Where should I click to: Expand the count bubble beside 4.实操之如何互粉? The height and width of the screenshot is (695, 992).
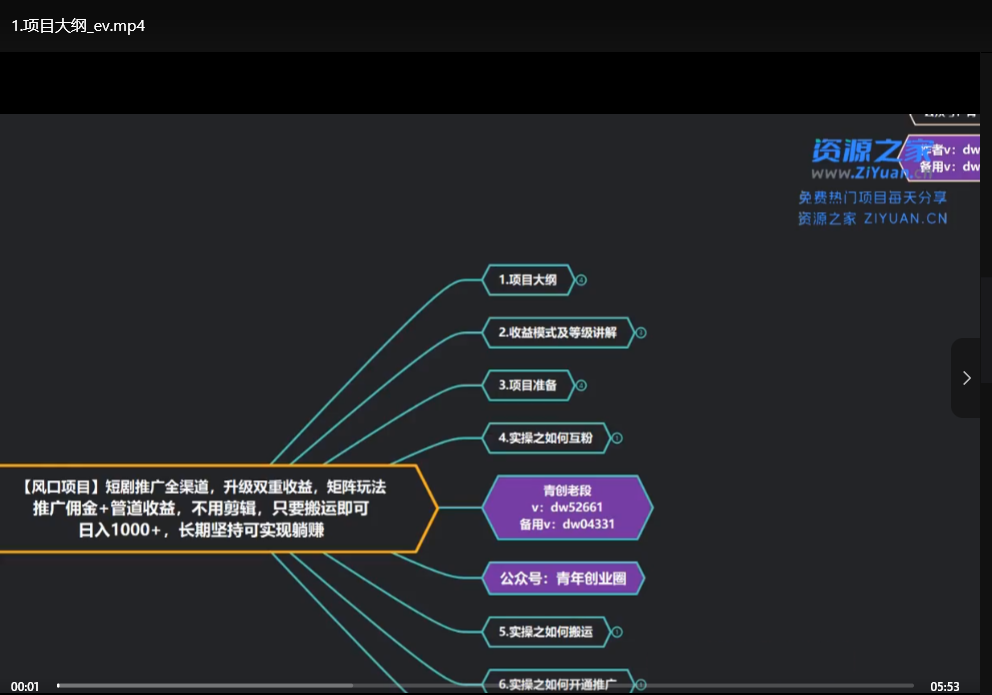(x=617, y=438)
